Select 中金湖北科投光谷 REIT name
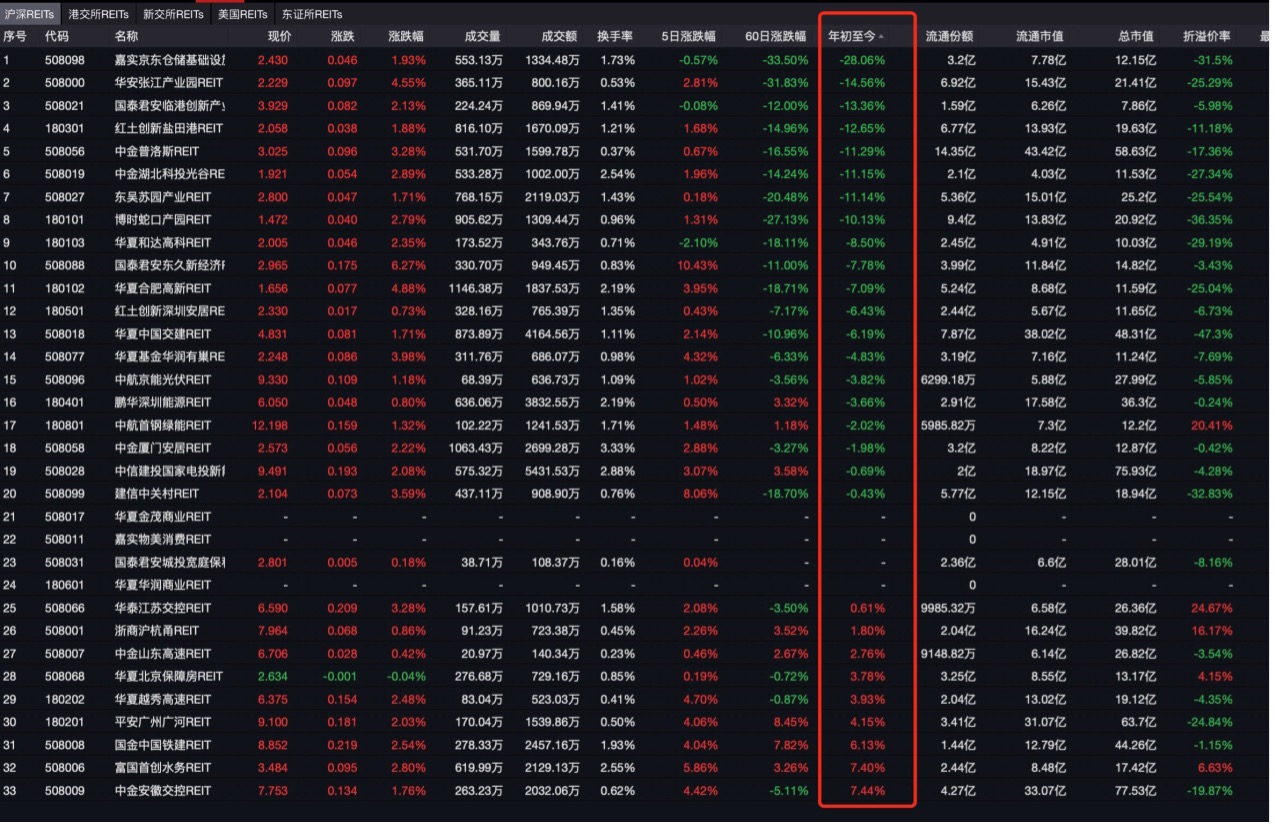This screenshot has width=1274, height=825. coord(170,174)
